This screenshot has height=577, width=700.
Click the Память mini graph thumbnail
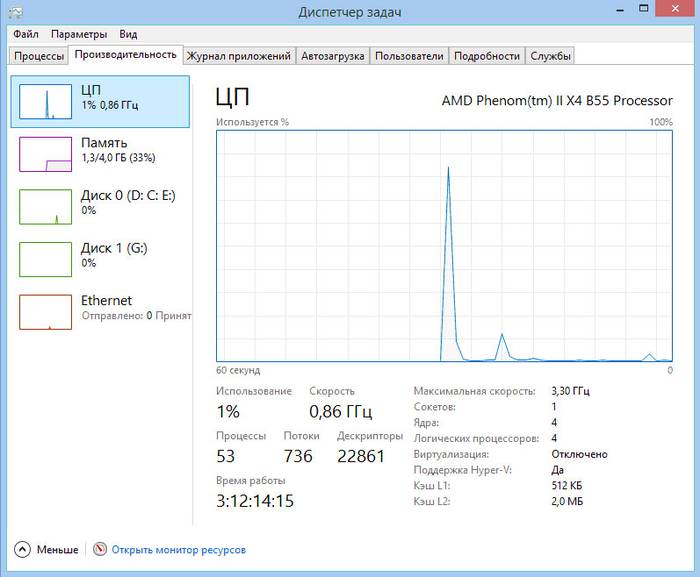pyautogui.click(x=46, y=154)
